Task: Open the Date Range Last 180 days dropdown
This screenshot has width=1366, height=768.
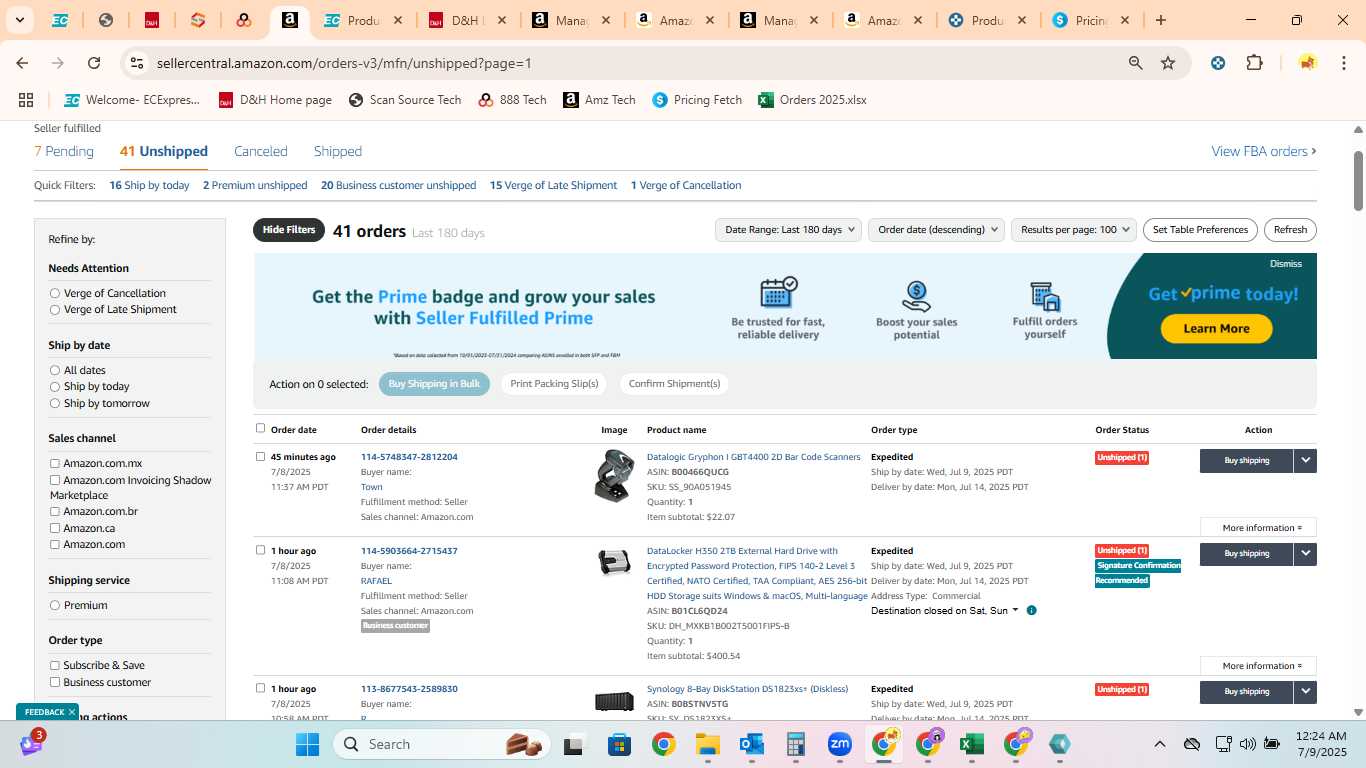Action: tap(788, 230)
